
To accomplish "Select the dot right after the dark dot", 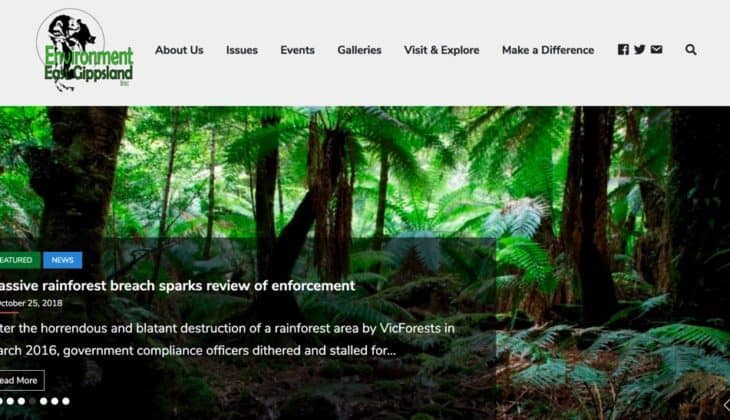I will click(x=43, y=401).
